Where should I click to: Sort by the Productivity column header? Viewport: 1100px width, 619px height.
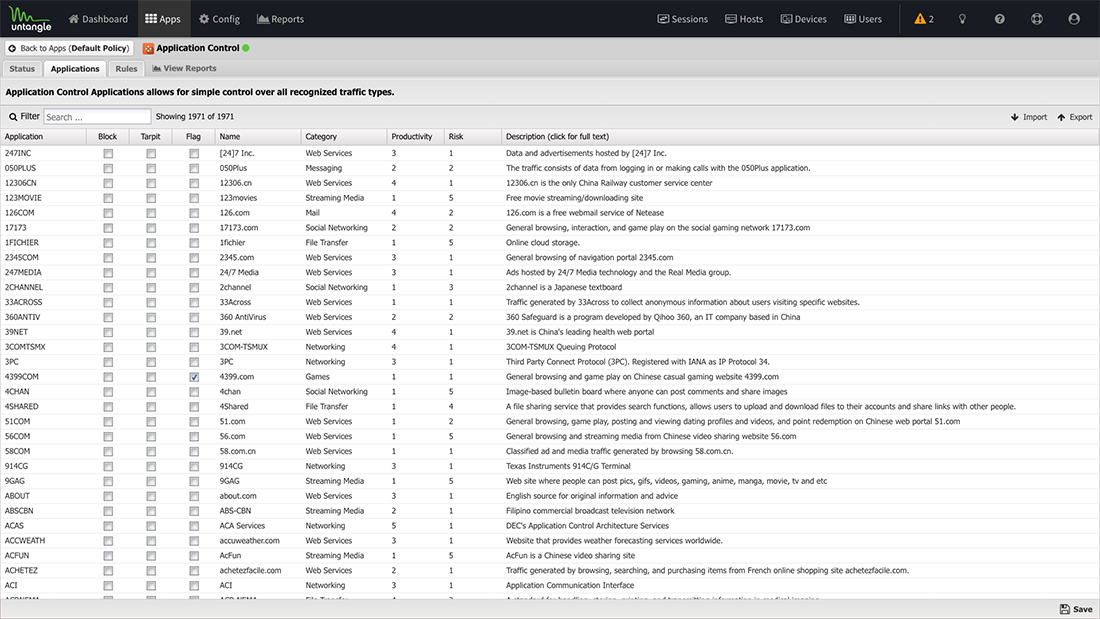click(416, 137)
